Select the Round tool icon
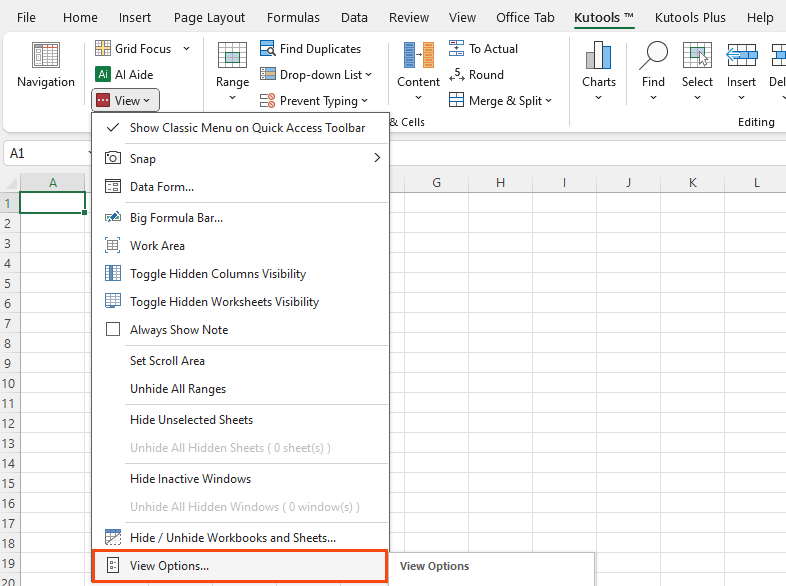 tap(457, 75)
